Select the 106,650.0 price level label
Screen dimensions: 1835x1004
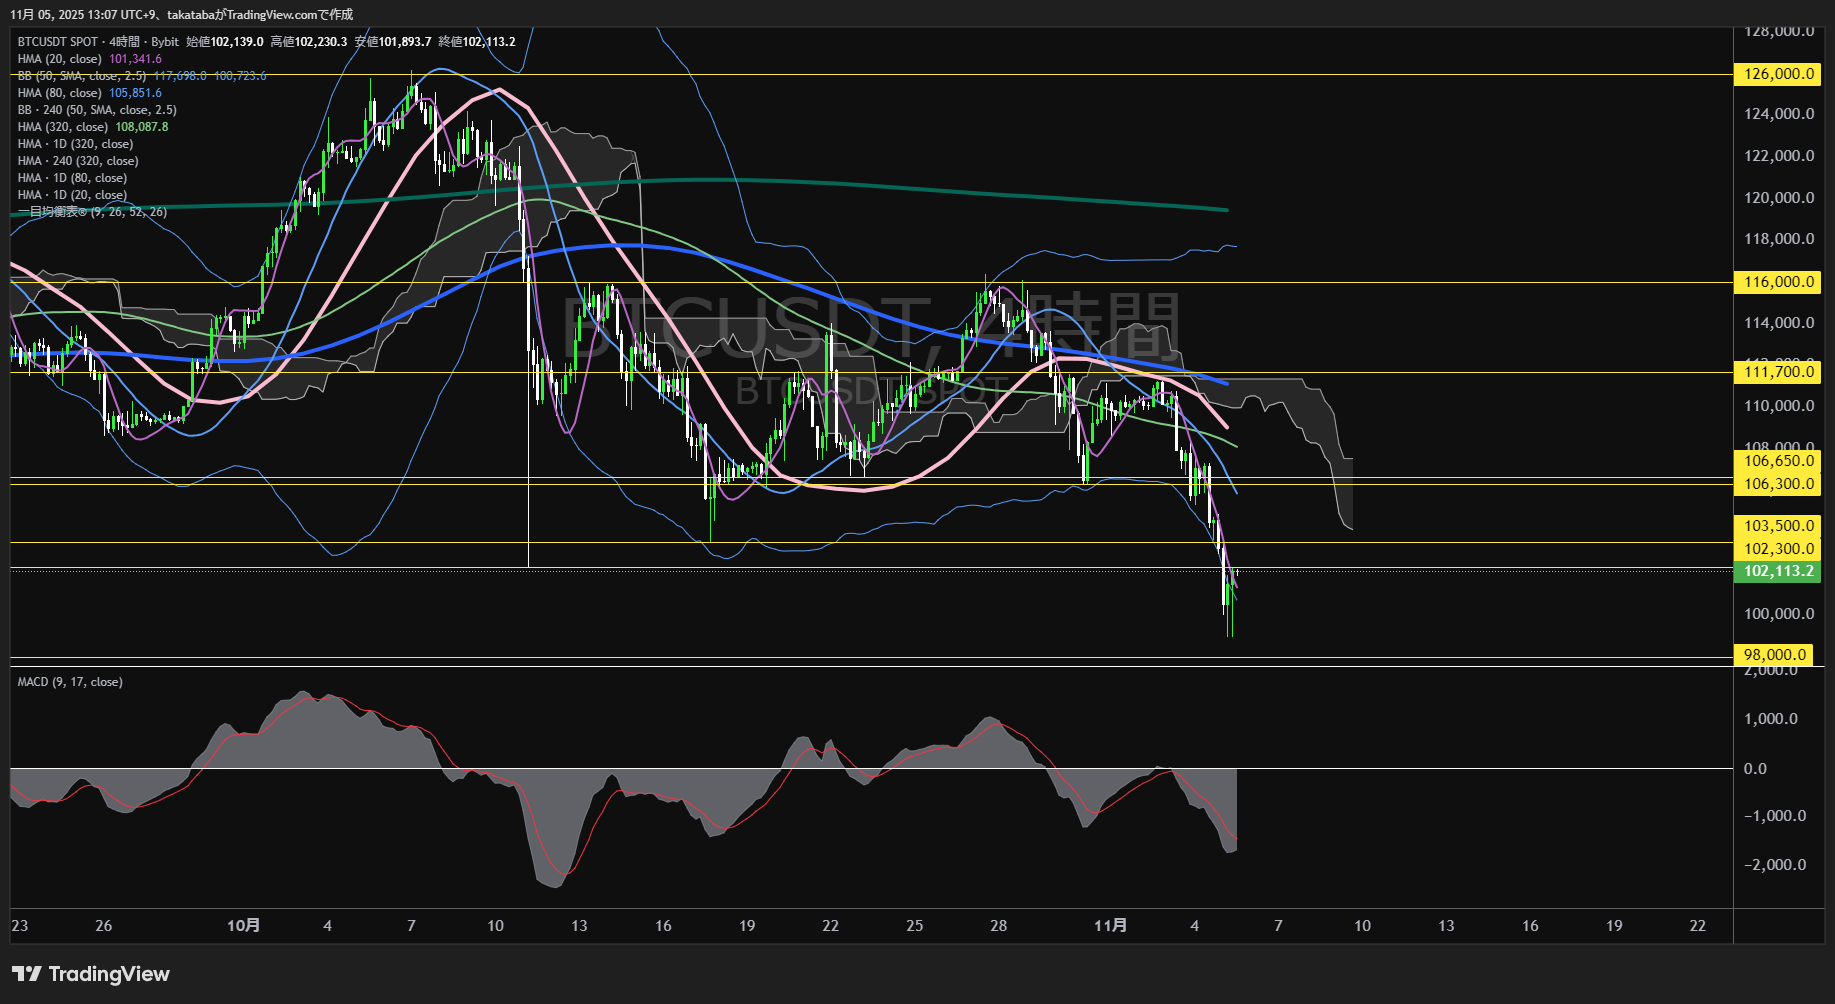click(x=1778, y=461)
